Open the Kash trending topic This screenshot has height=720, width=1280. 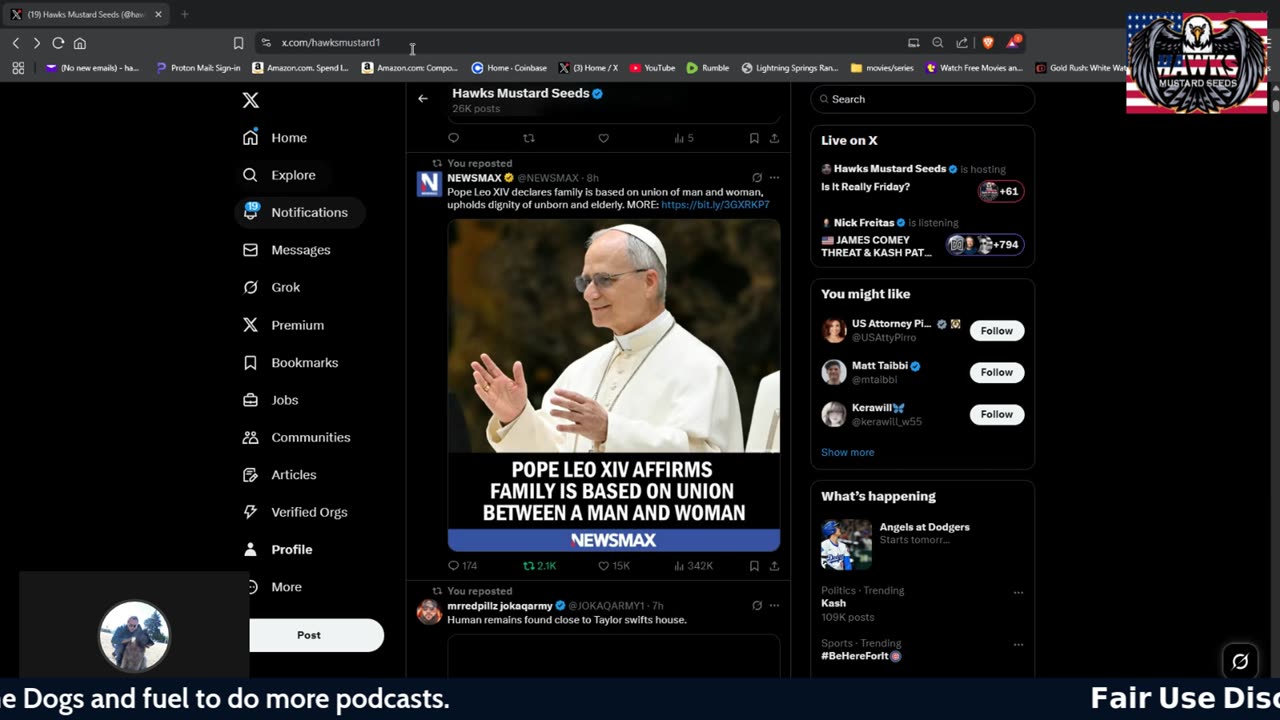834,604
